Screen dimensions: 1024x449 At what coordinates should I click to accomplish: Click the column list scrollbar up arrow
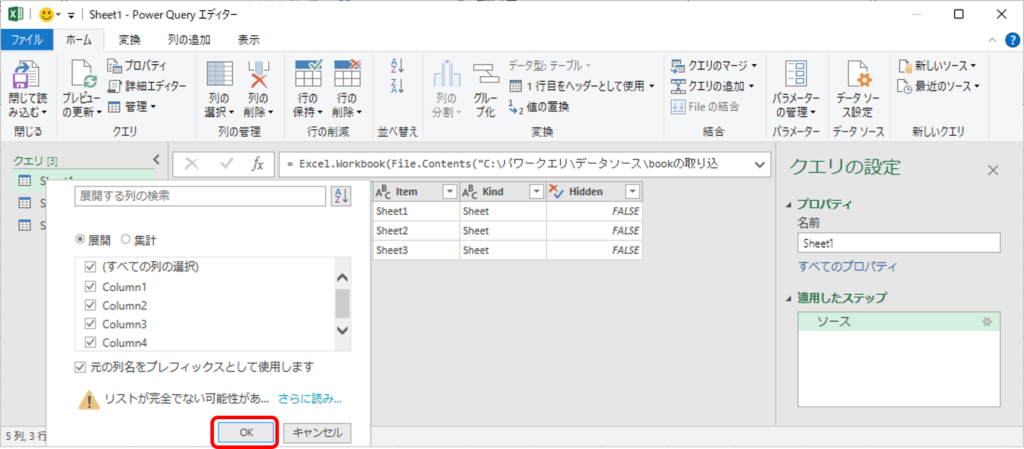coord(342,277)
